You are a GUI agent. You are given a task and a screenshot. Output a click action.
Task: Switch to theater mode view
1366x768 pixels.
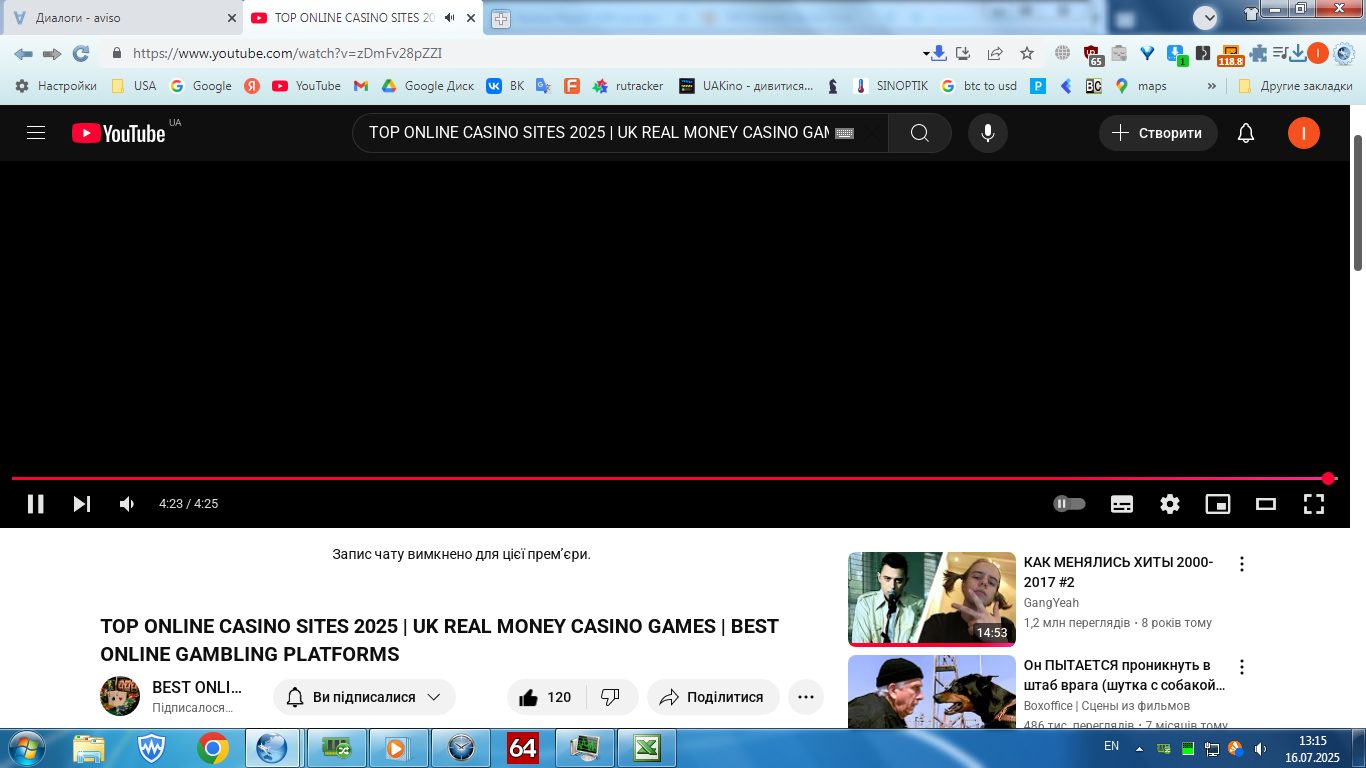tap(1266, 504)
